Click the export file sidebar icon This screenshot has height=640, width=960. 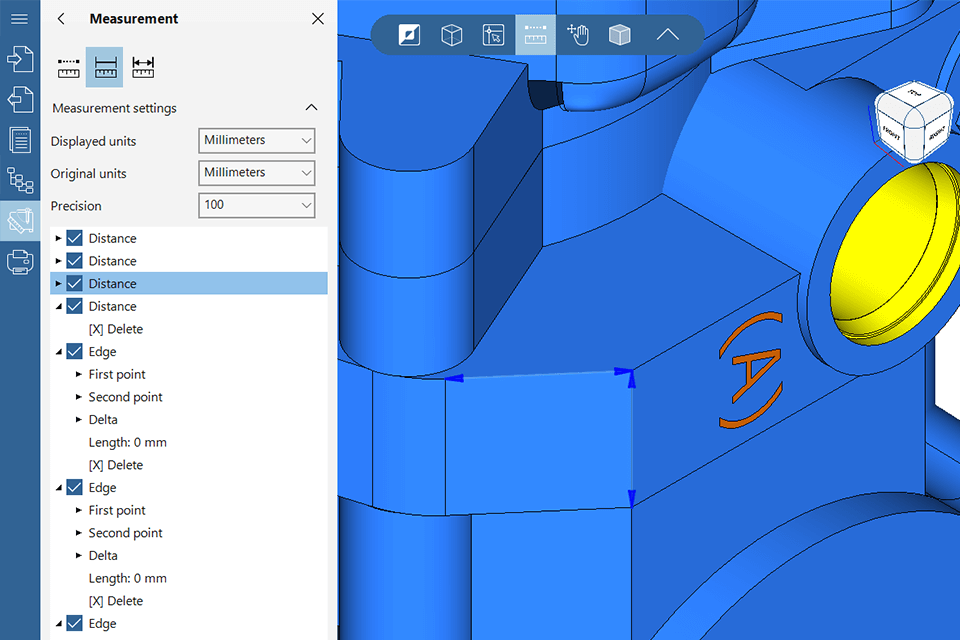click(19, 100)
